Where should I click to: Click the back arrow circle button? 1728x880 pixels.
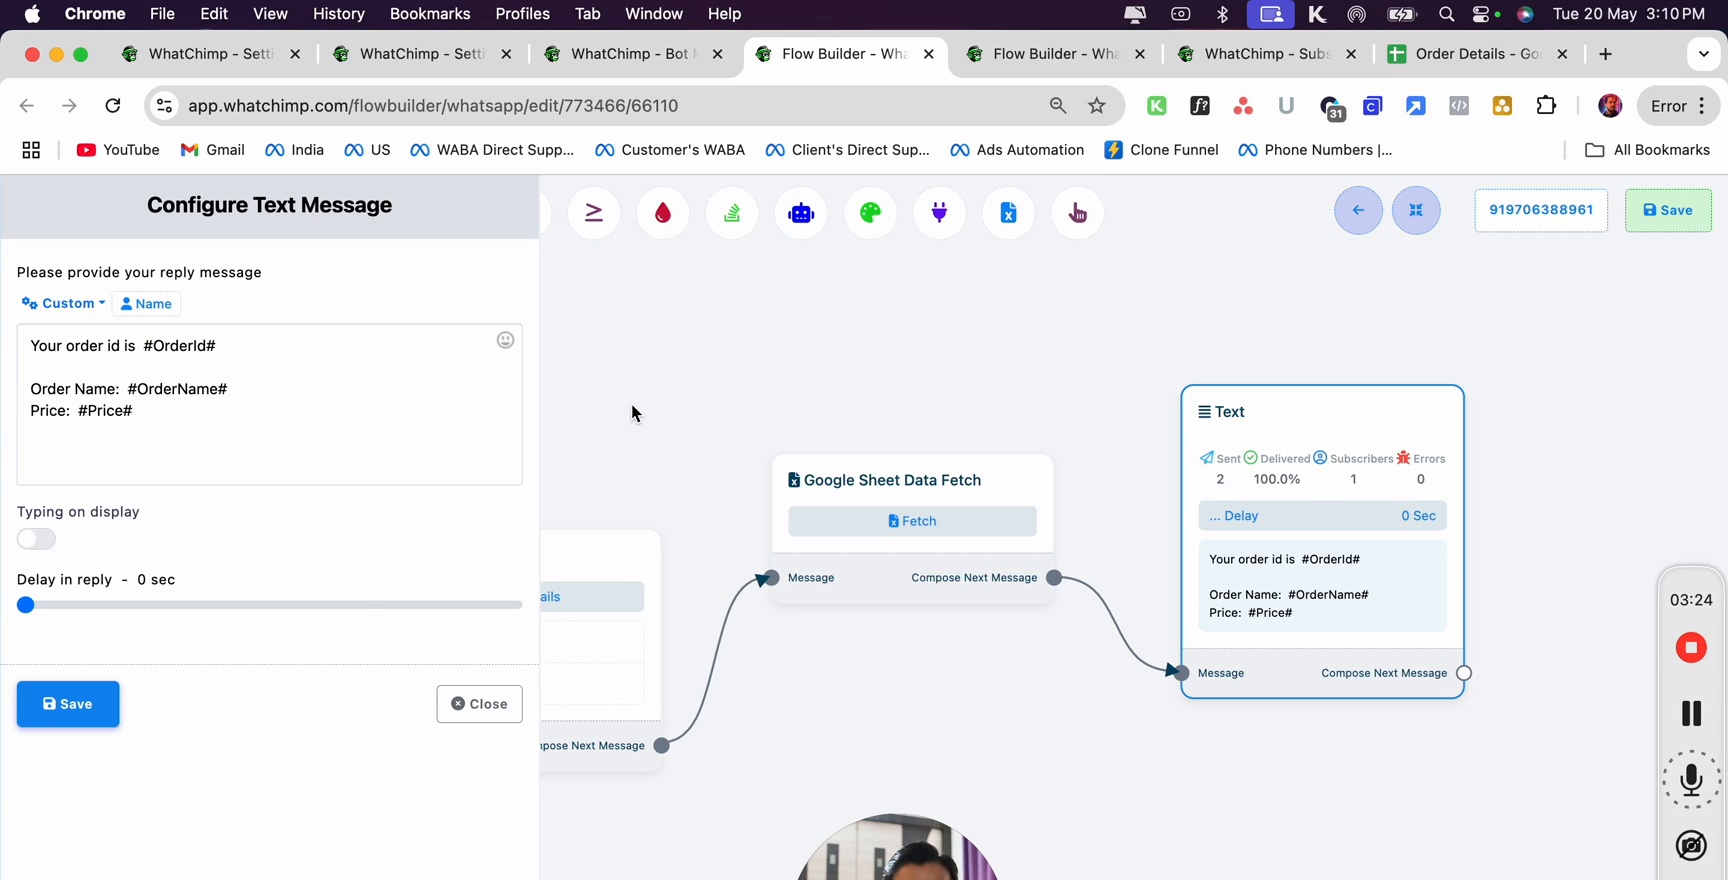point(1358,210)
